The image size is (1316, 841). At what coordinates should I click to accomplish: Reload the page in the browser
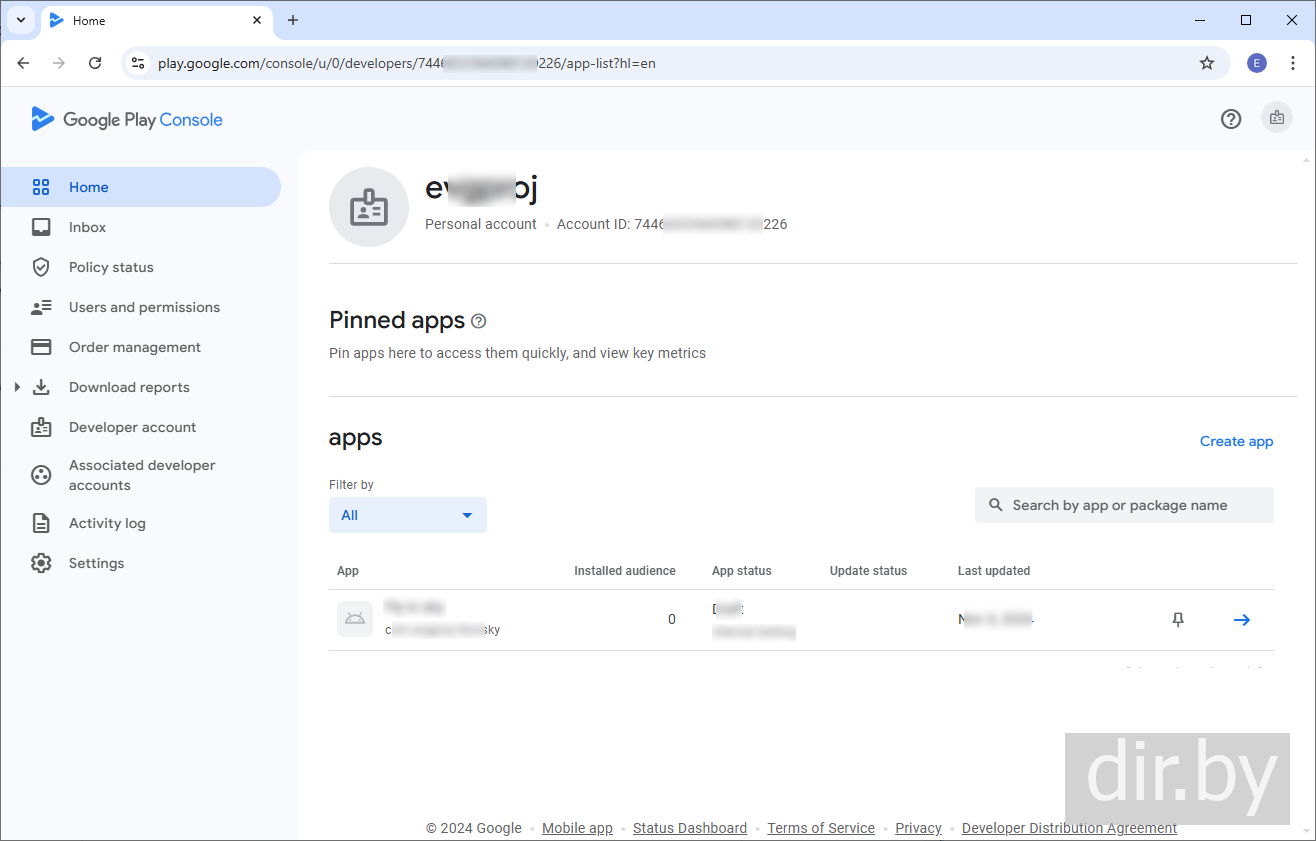pos(95,63)
